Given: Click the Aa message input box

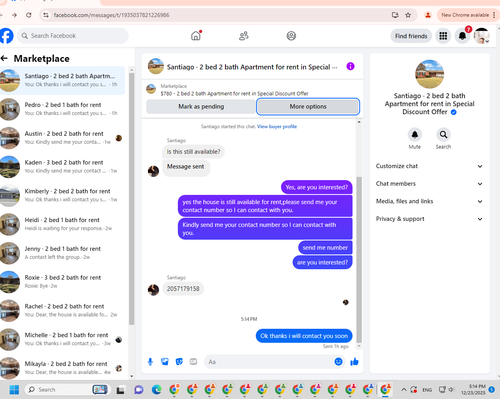Looking at the screenshot, I should pyautogui.click(x=273, y=362).
